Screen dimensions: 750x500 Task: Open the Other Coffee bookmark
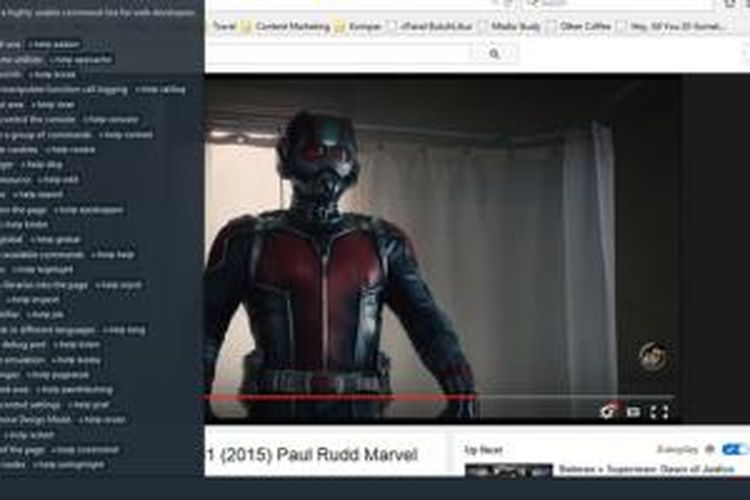point(580,26)
